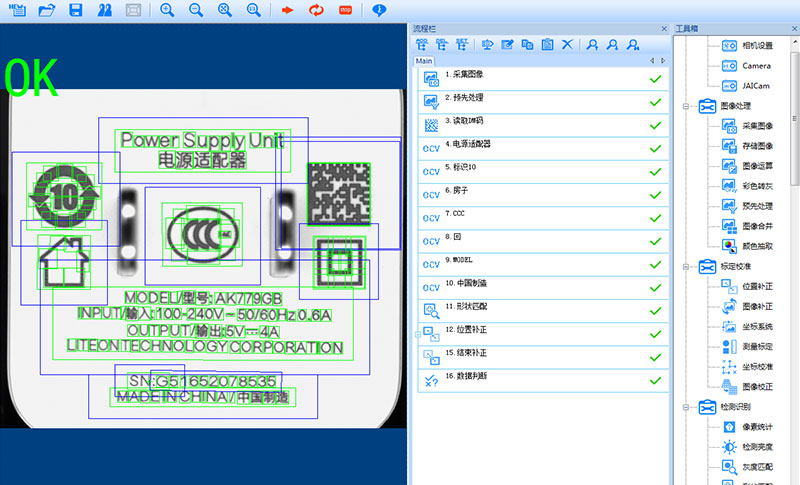Viewport: 800px width, 485px height.
Task: Collapse the 图像处理 tree group
Action: (x=686, y=105)
